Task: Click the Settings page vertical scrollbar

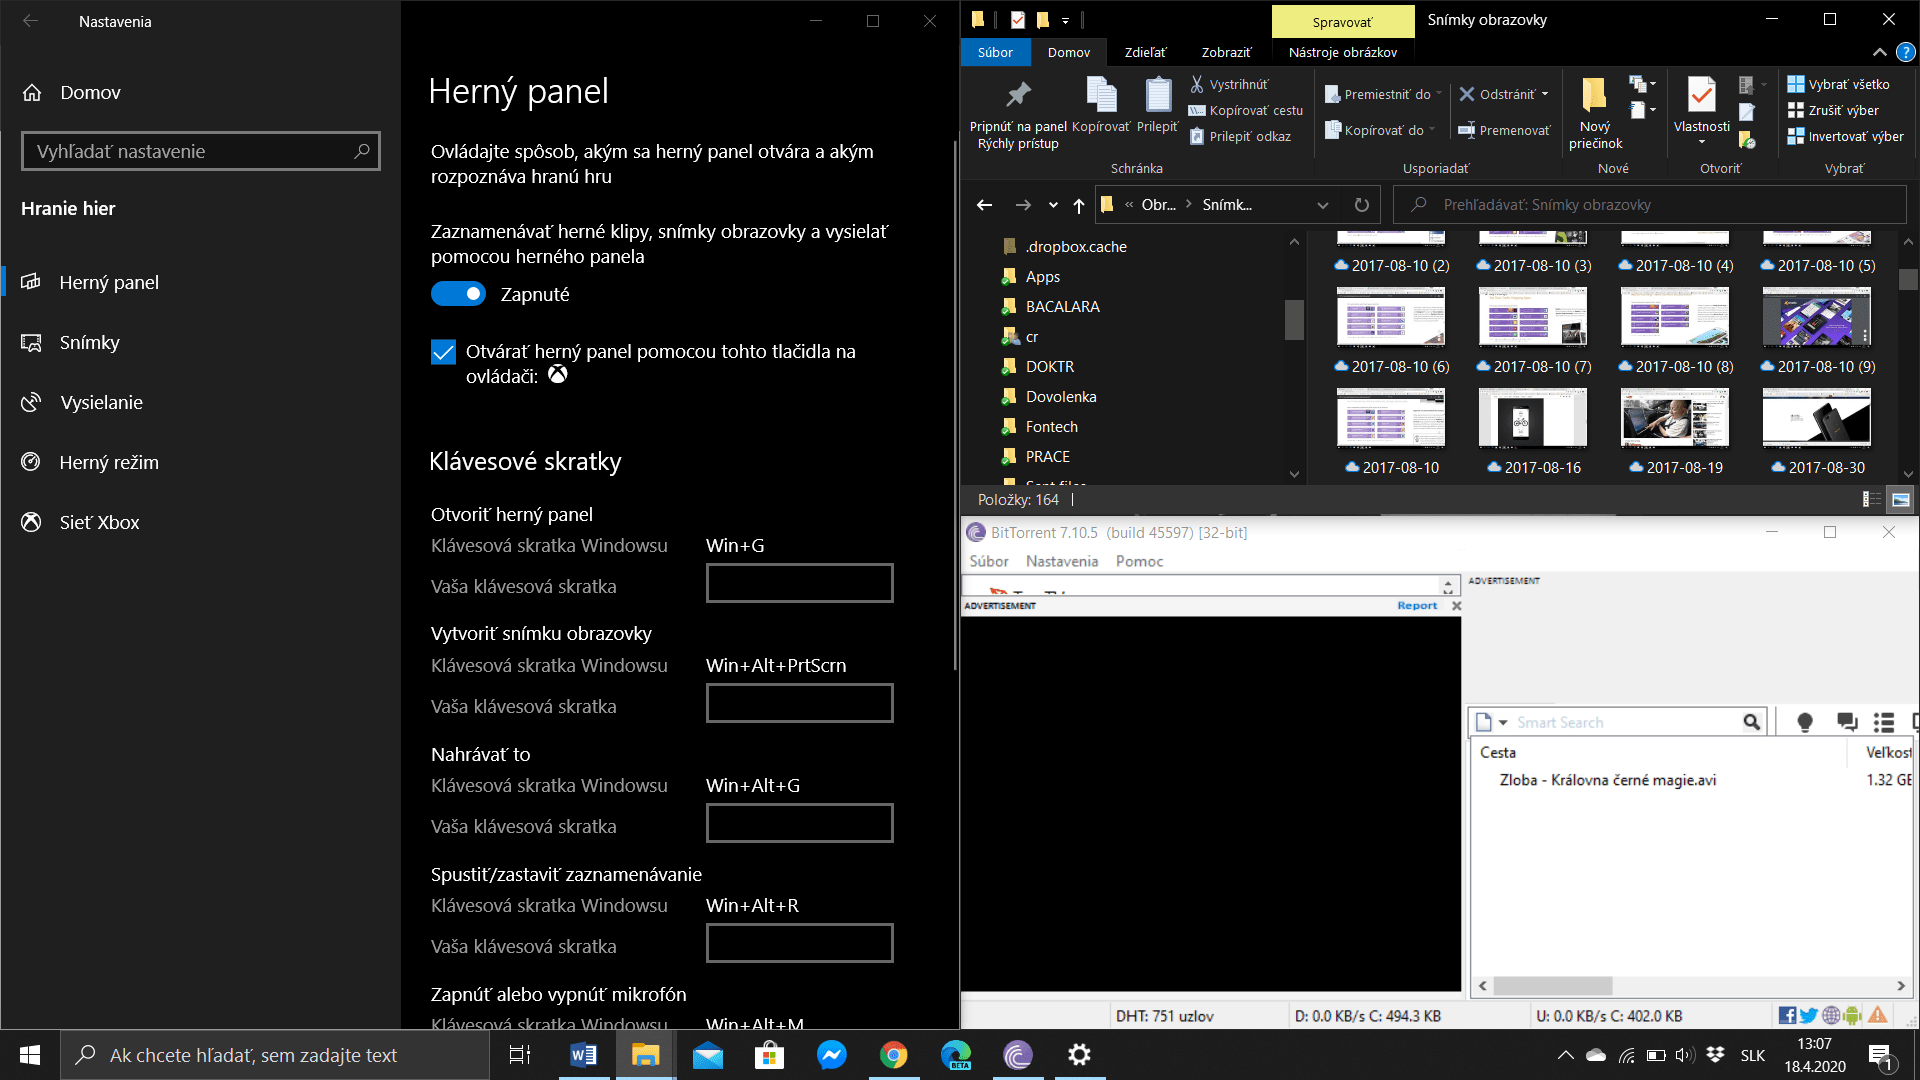Action: pyautogui.click(x=955, y=405)
